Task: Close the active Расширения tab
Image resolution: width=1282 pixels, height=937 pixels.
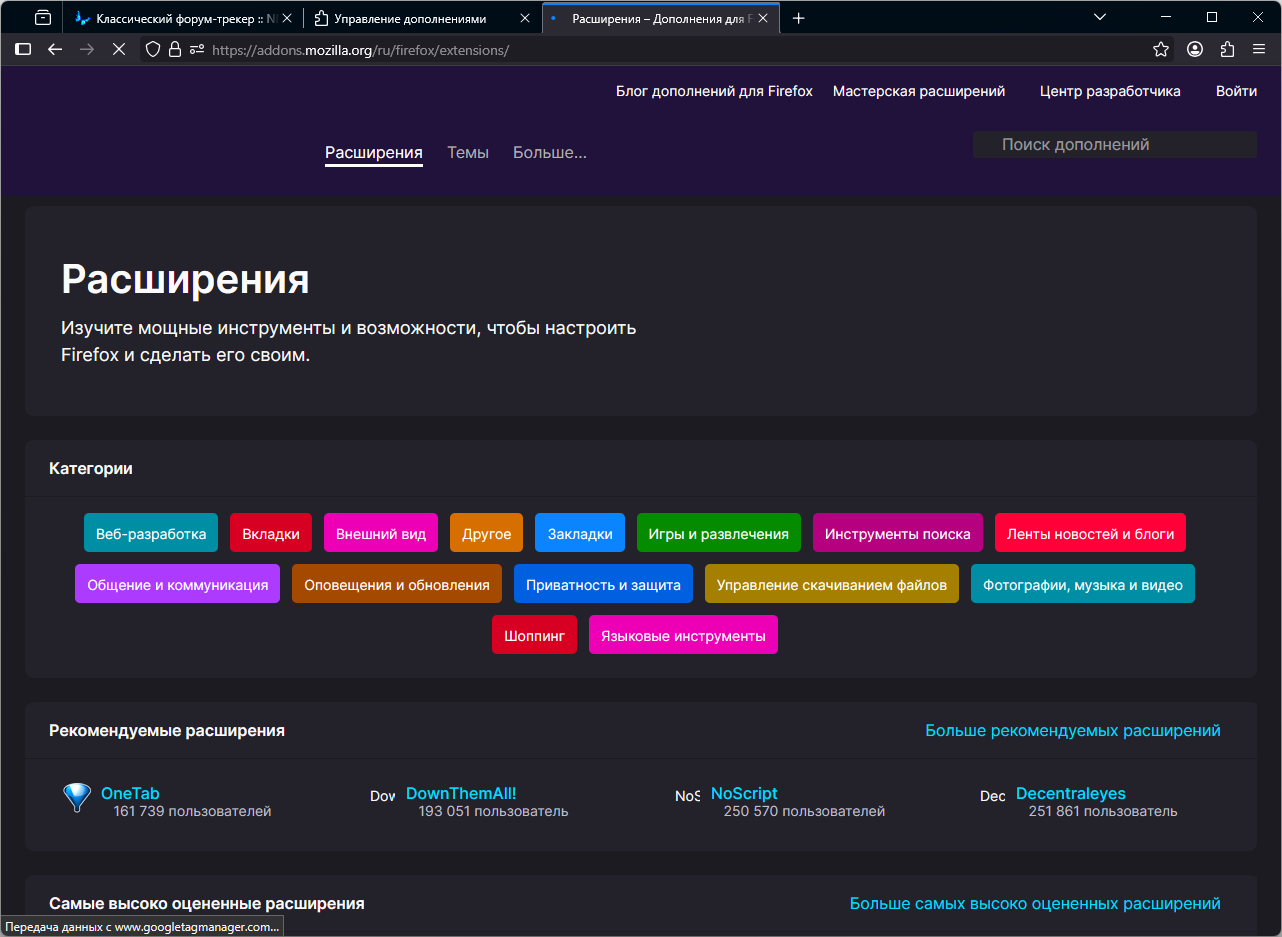Action: pyautogui.click(x=763, y=18)
